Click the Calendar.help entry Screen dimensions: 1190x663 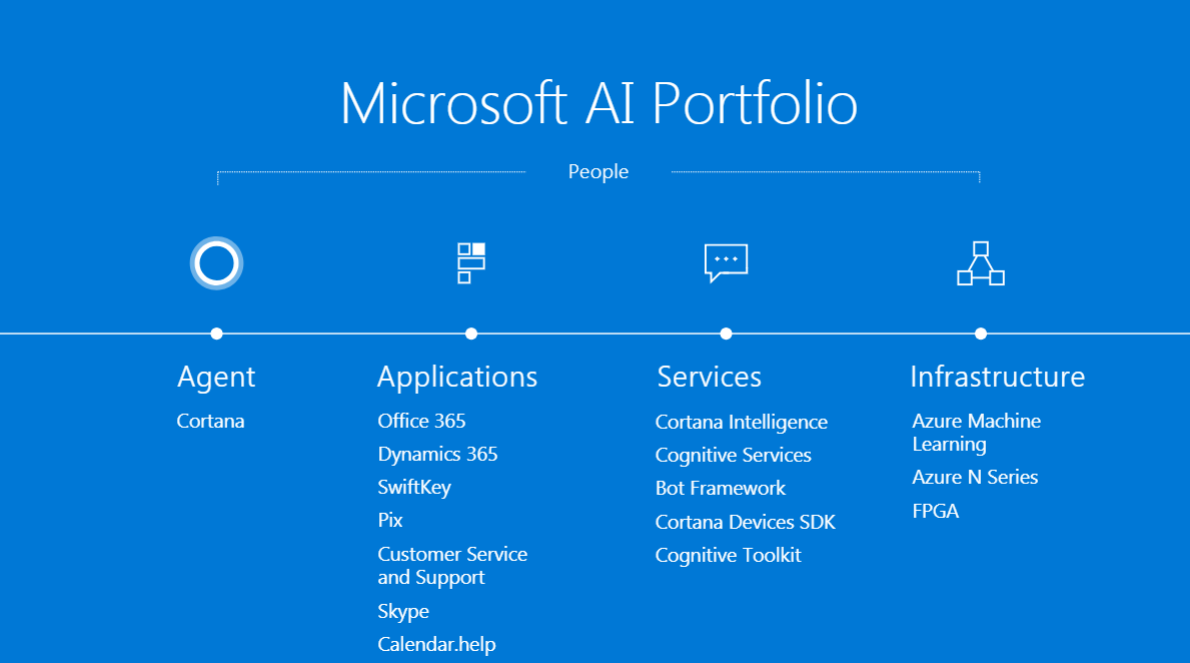(x=436, y=644)
